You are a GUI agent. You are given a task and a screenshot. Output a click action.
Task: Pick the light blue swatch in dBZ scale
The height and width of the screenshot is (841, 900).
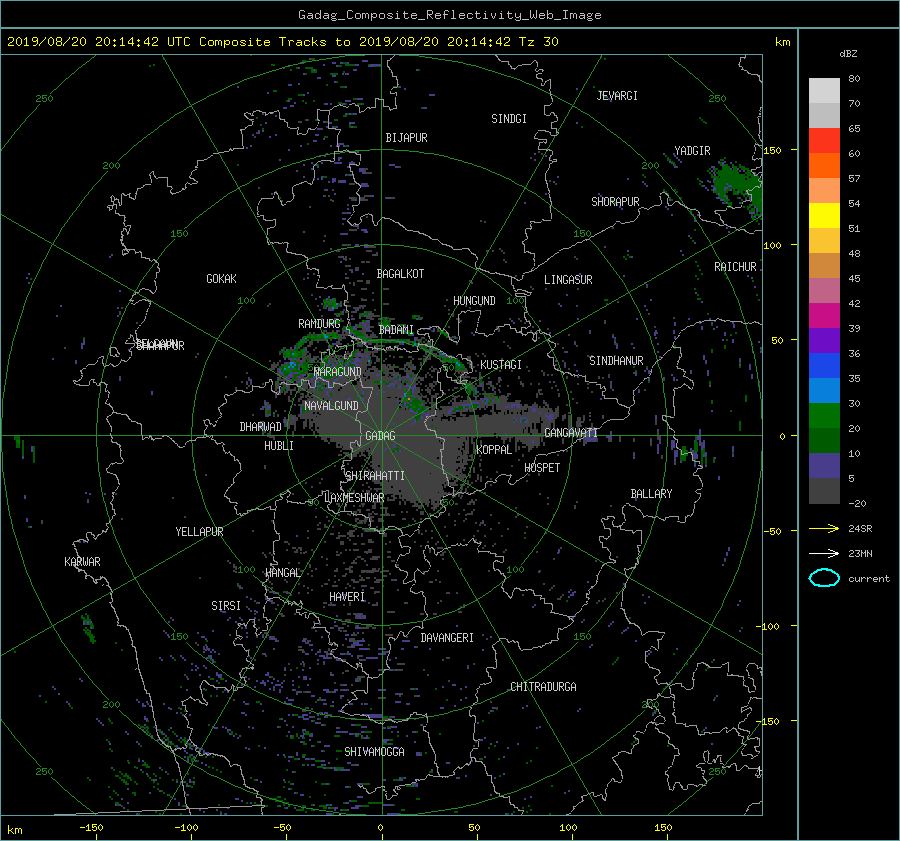pos(824,390)
